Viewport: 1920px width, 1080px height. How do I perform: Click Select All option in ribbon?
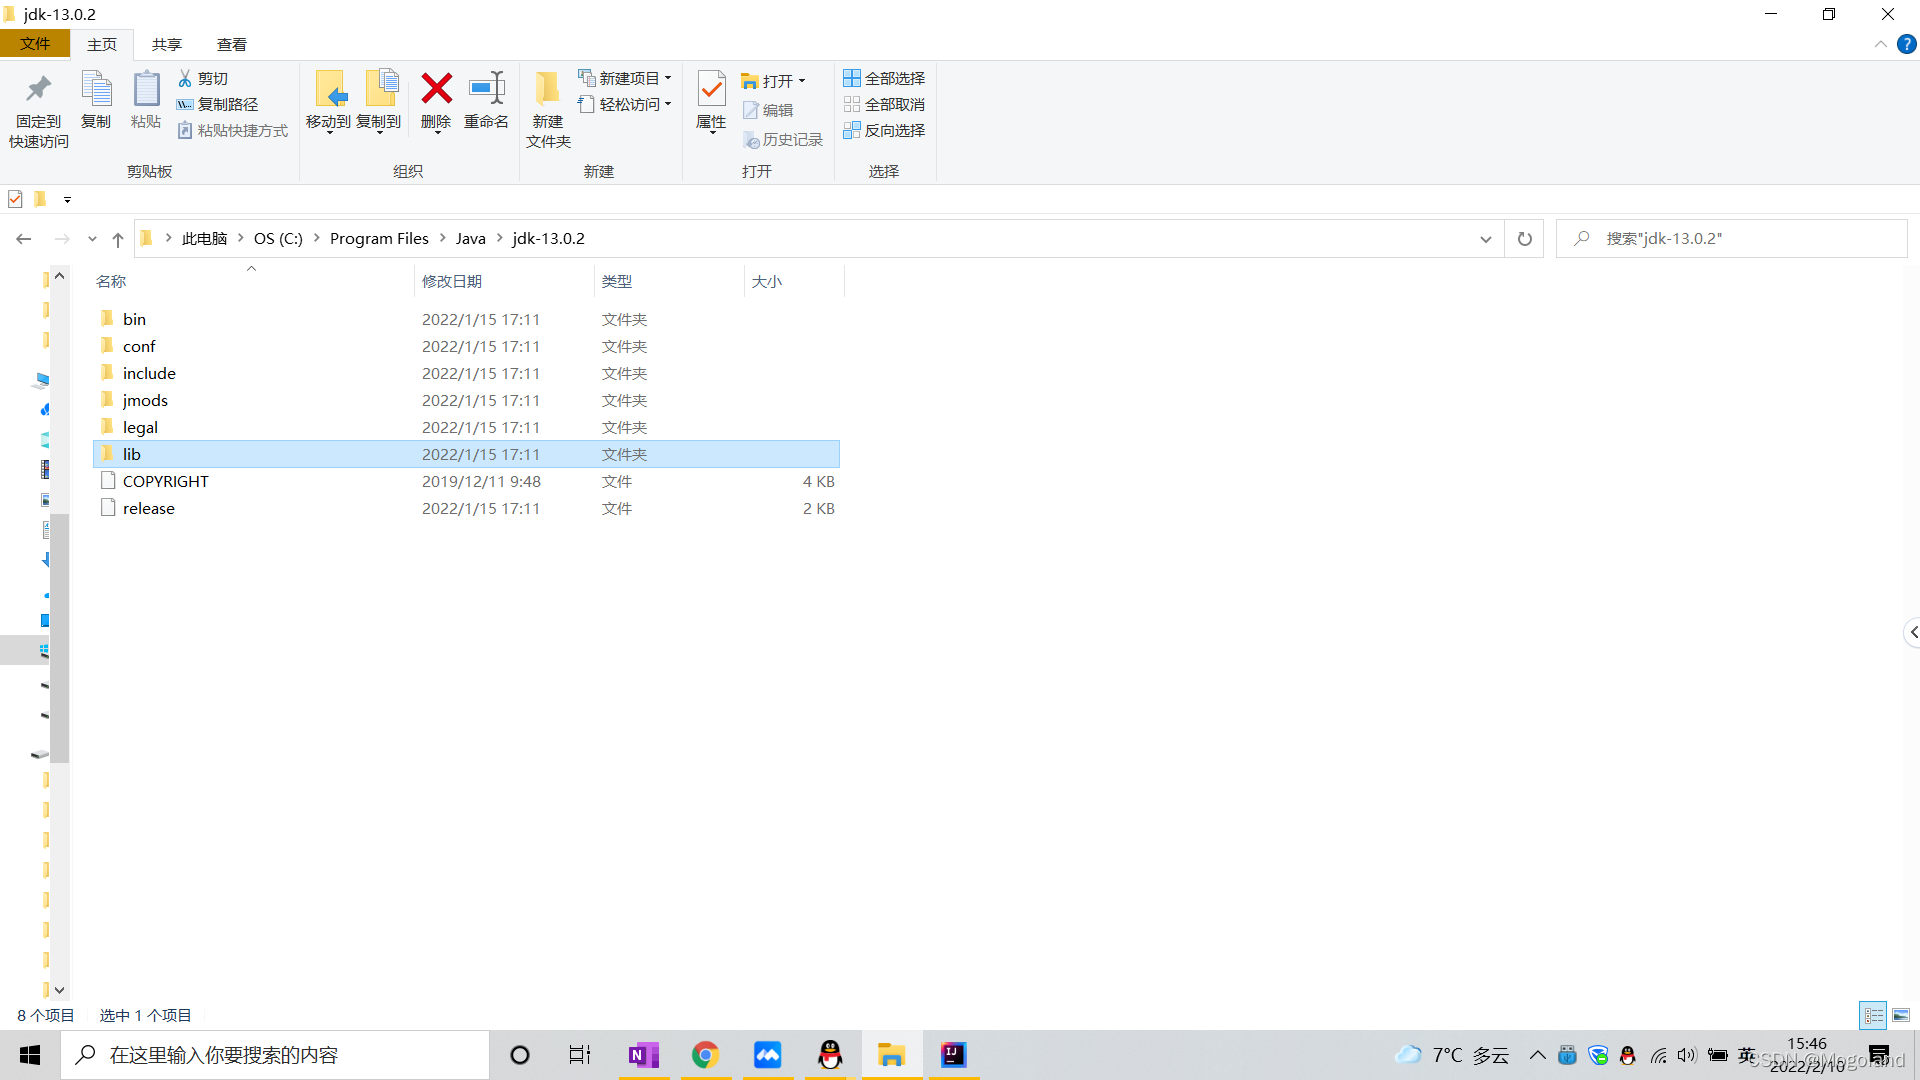pos(884,78)
